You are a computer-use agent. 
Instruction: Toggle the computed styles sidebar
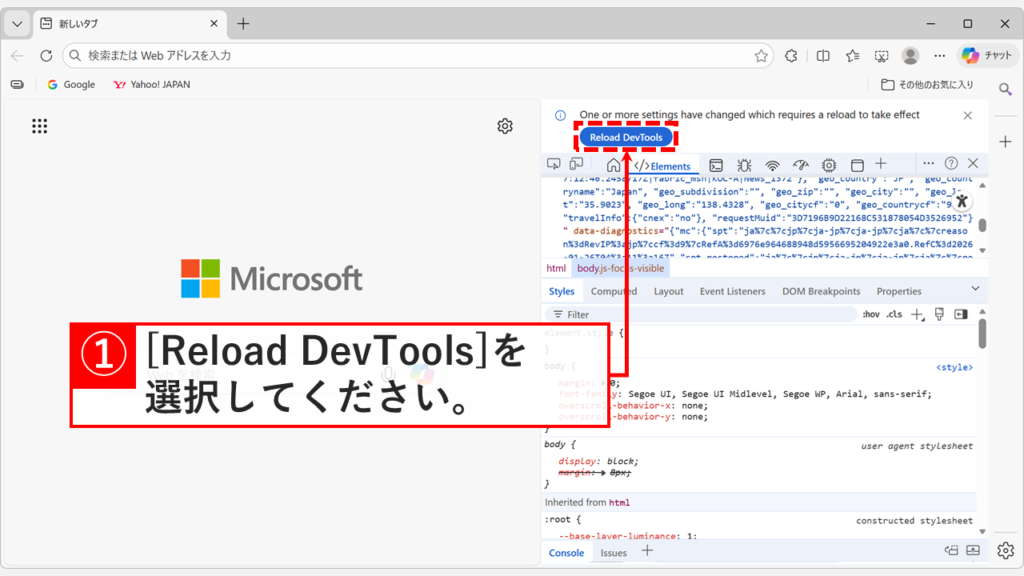(960, 314)
